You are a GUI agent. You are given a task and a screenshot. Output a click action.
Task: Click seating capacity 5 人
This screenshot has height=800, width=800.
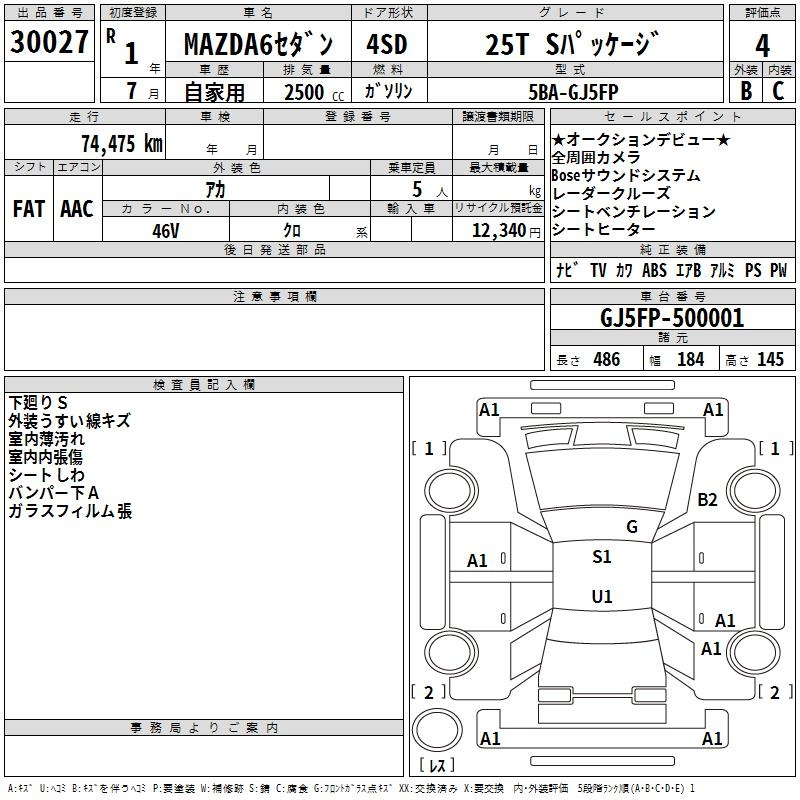(x=430, y=190)
